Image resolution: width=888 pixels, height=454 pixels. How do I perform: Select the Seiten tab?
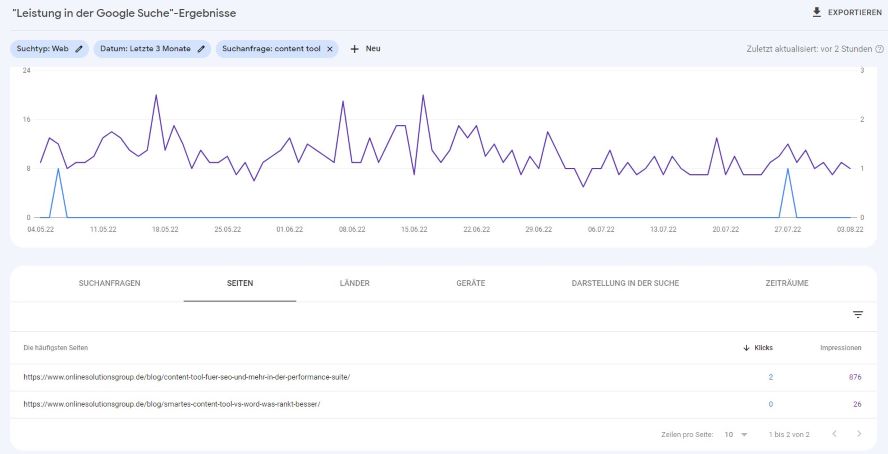[x=240, y=283]
